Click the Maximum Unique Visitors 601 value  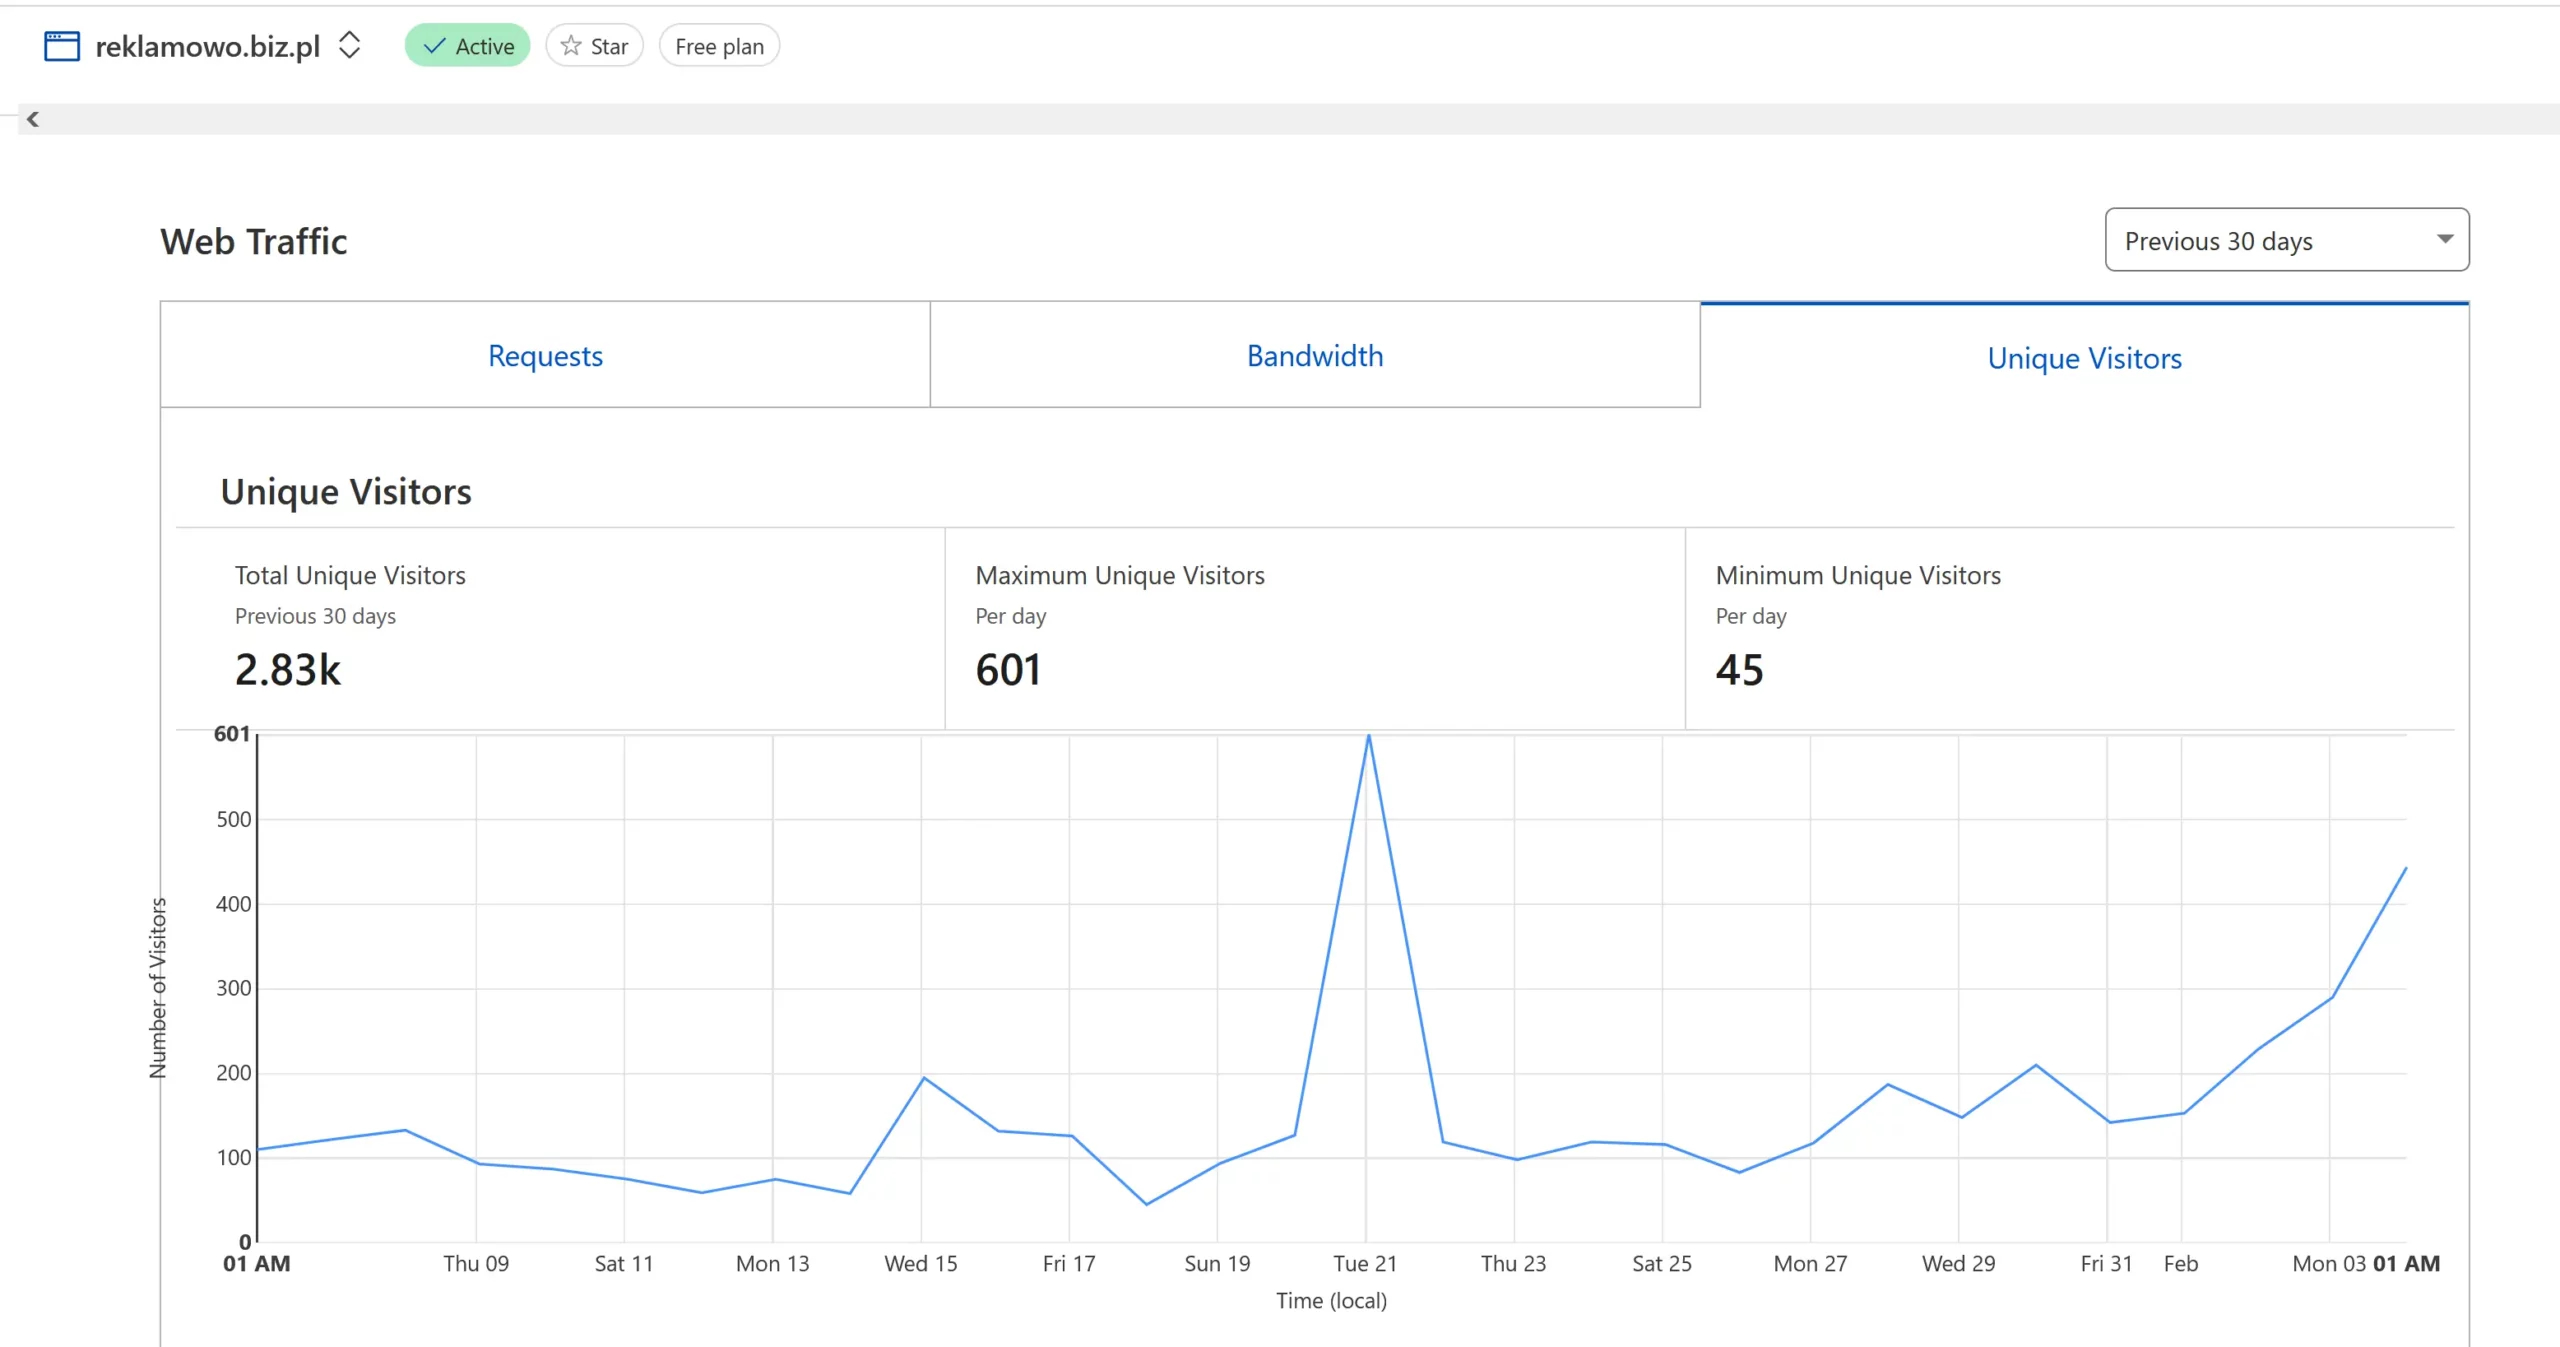1008,670
